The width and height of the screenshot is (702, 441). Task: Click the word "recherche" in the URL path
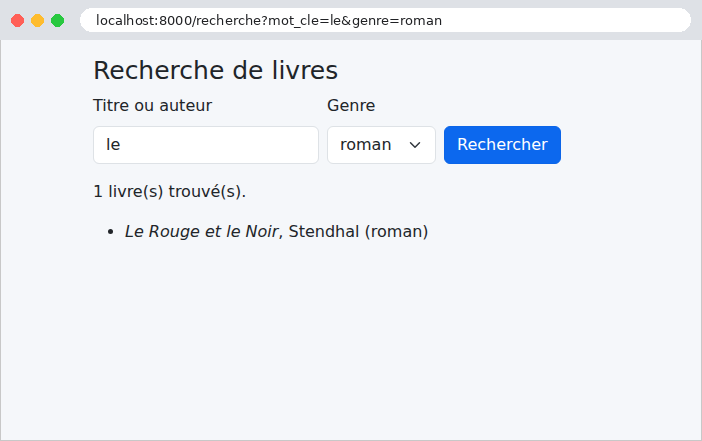click(228, 21)
